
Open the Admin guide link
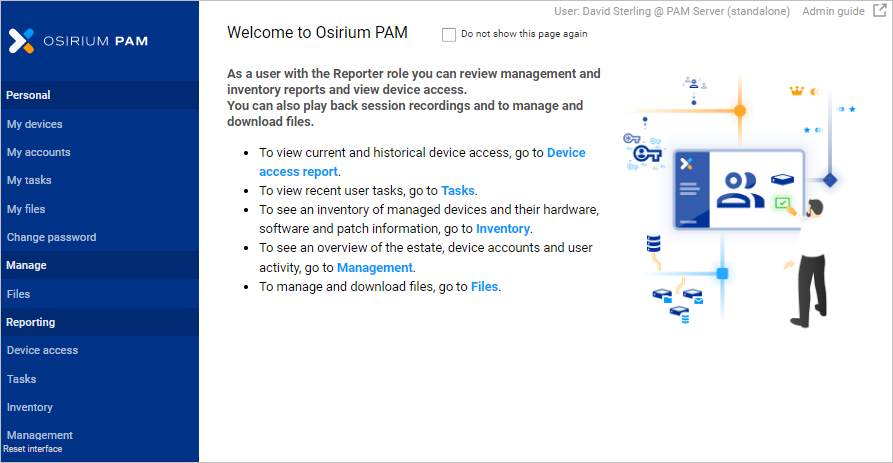(x=833, y=11)
